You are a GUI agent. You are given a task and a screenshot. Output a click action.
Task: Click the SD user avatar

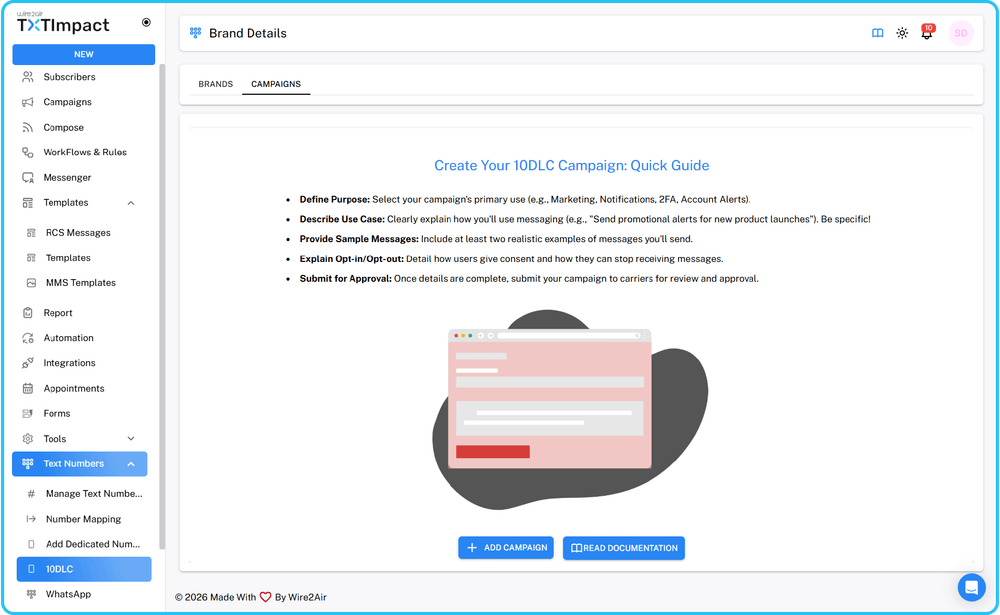click(960, 33)
